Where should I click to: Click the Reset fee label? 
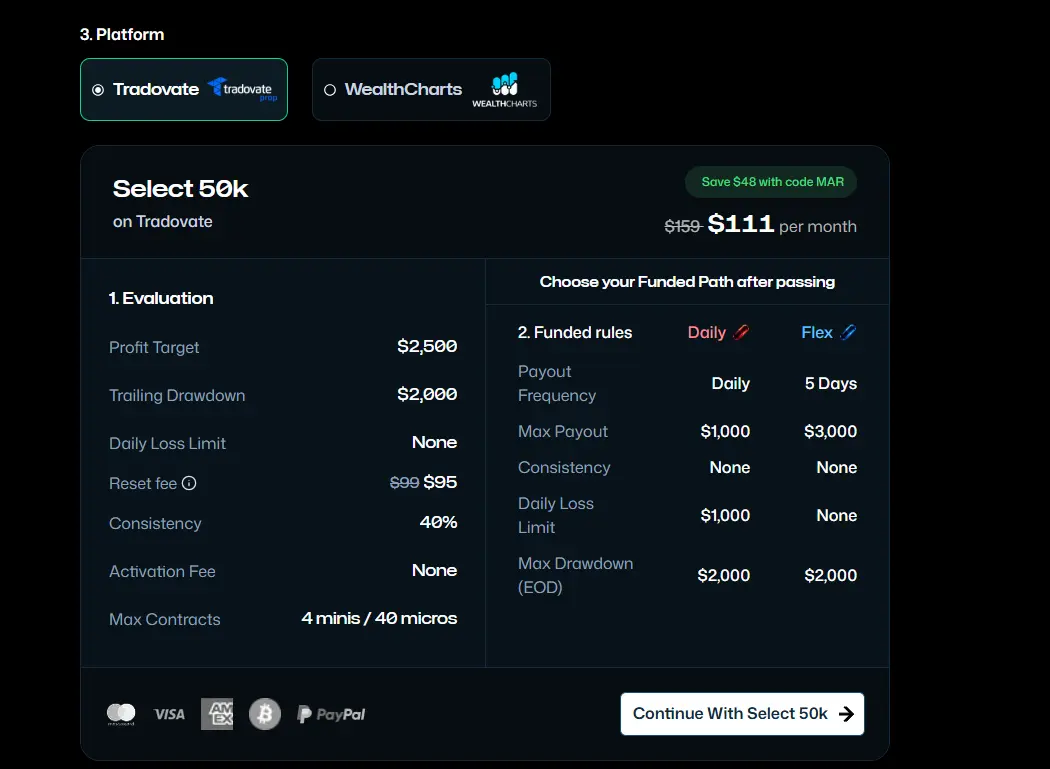[143, 483]
